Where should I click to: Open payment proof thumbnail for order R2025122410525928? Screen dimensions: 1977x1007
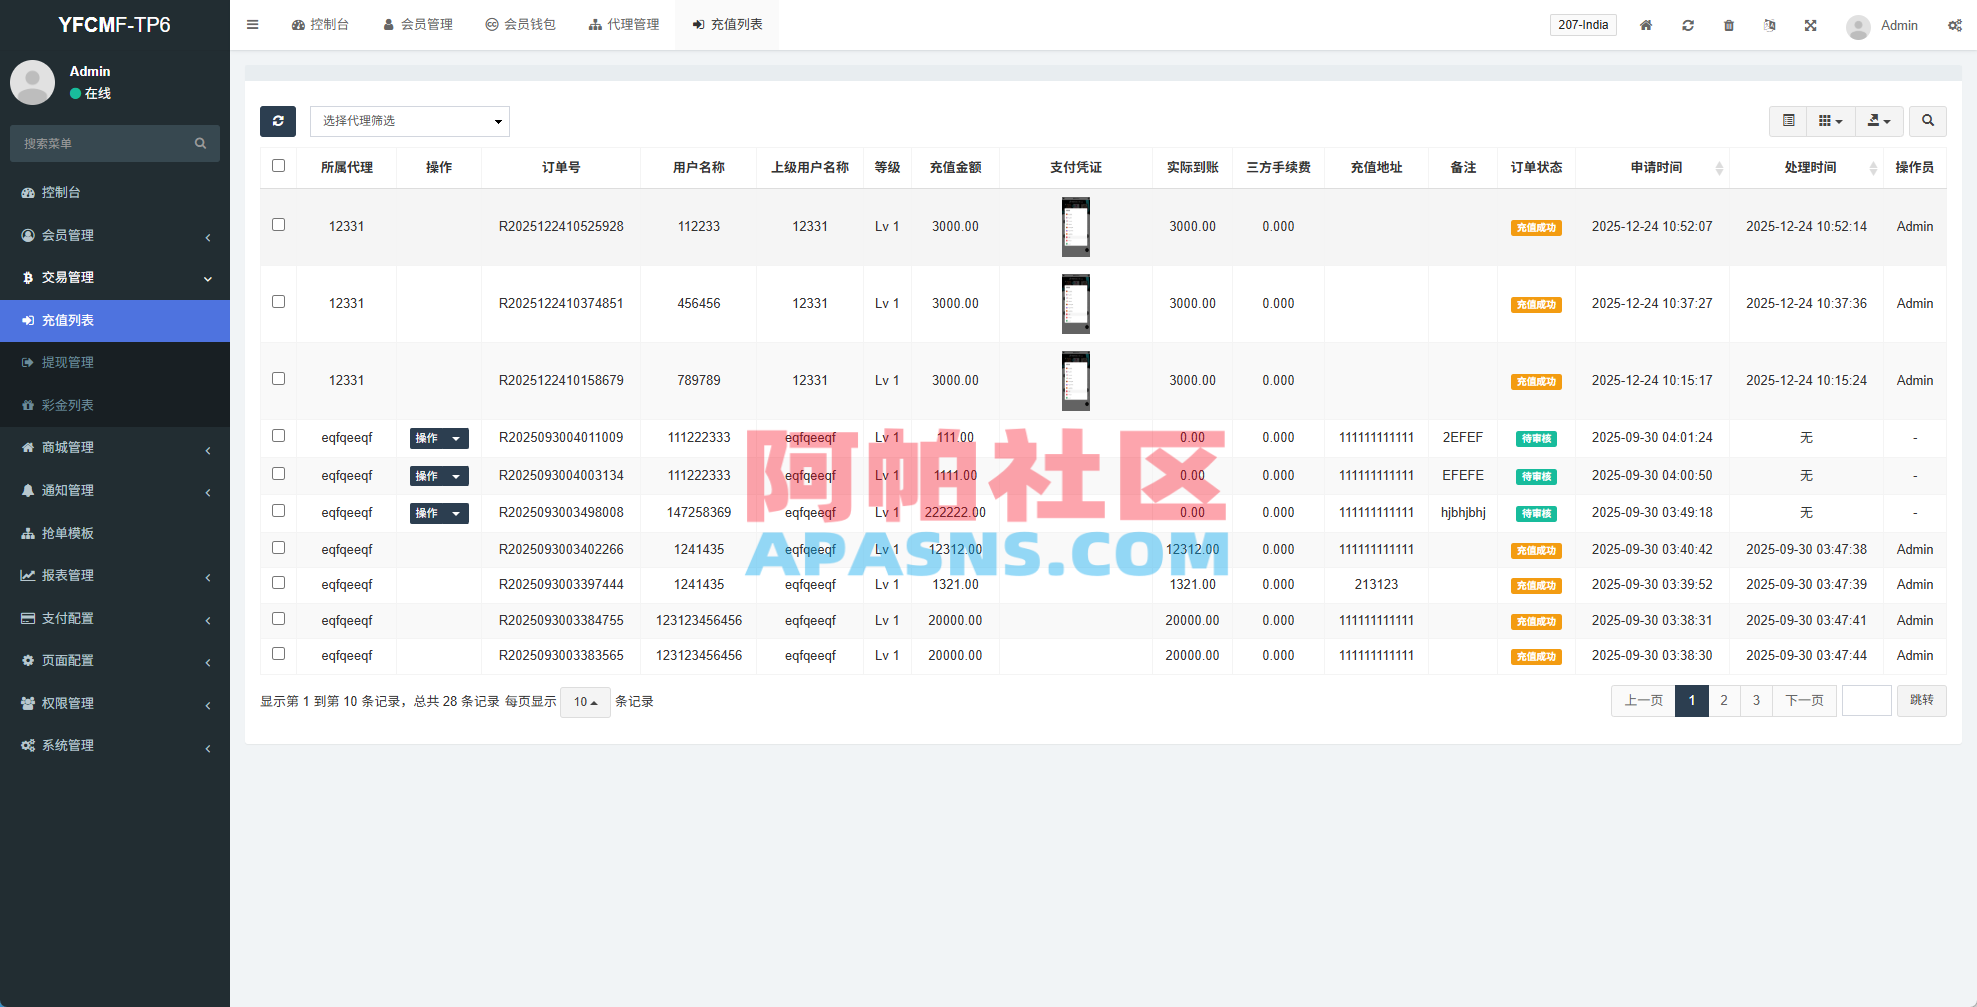1076,227
